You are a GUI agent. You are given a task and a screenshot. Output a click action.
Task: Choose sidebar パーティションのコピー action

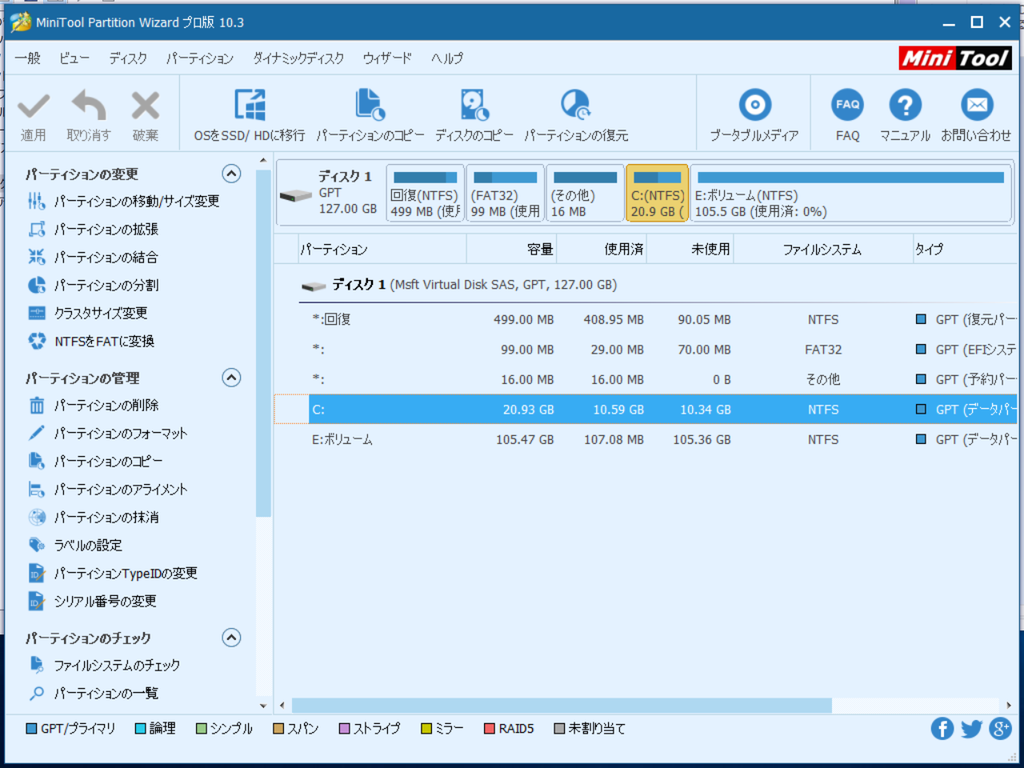[95, 461]
